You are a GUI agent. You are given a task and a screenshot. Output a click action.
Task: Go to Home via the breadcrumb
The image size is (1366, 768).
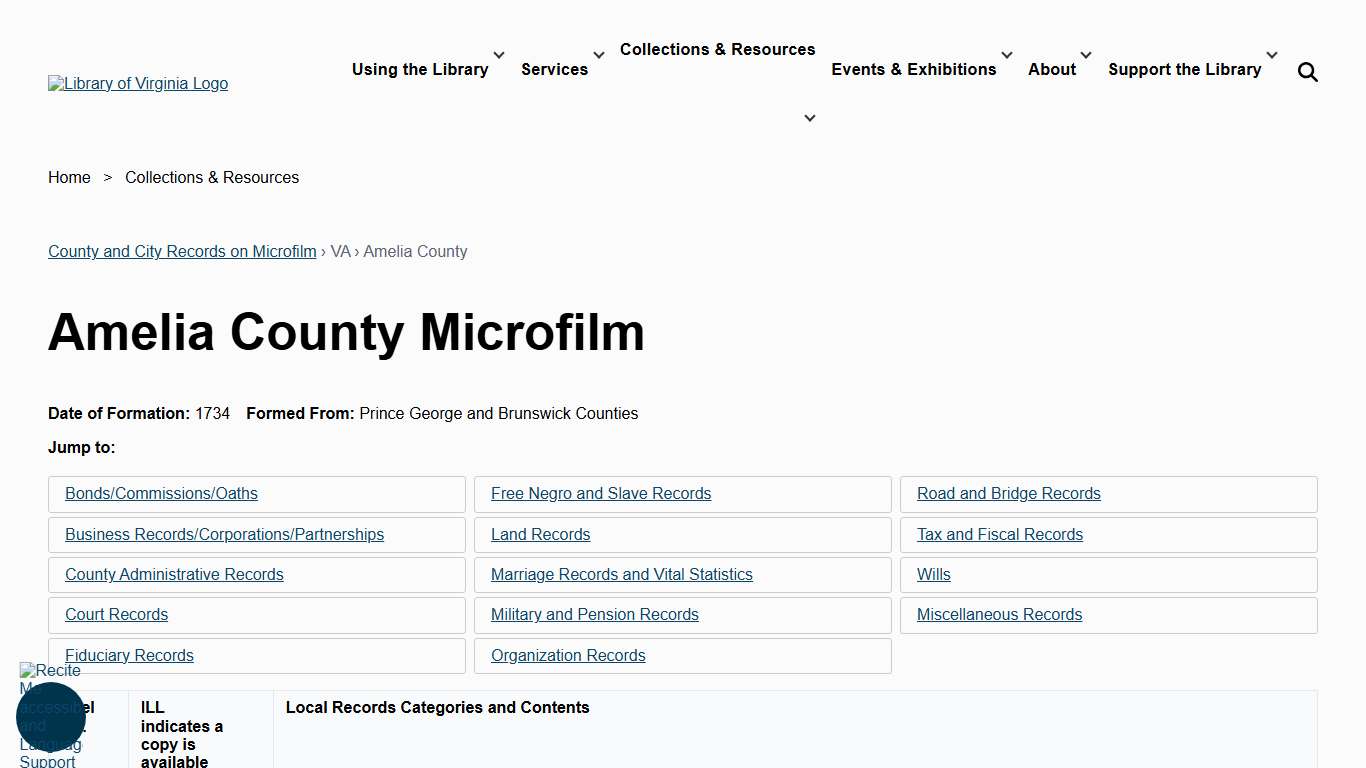point(69,177)
